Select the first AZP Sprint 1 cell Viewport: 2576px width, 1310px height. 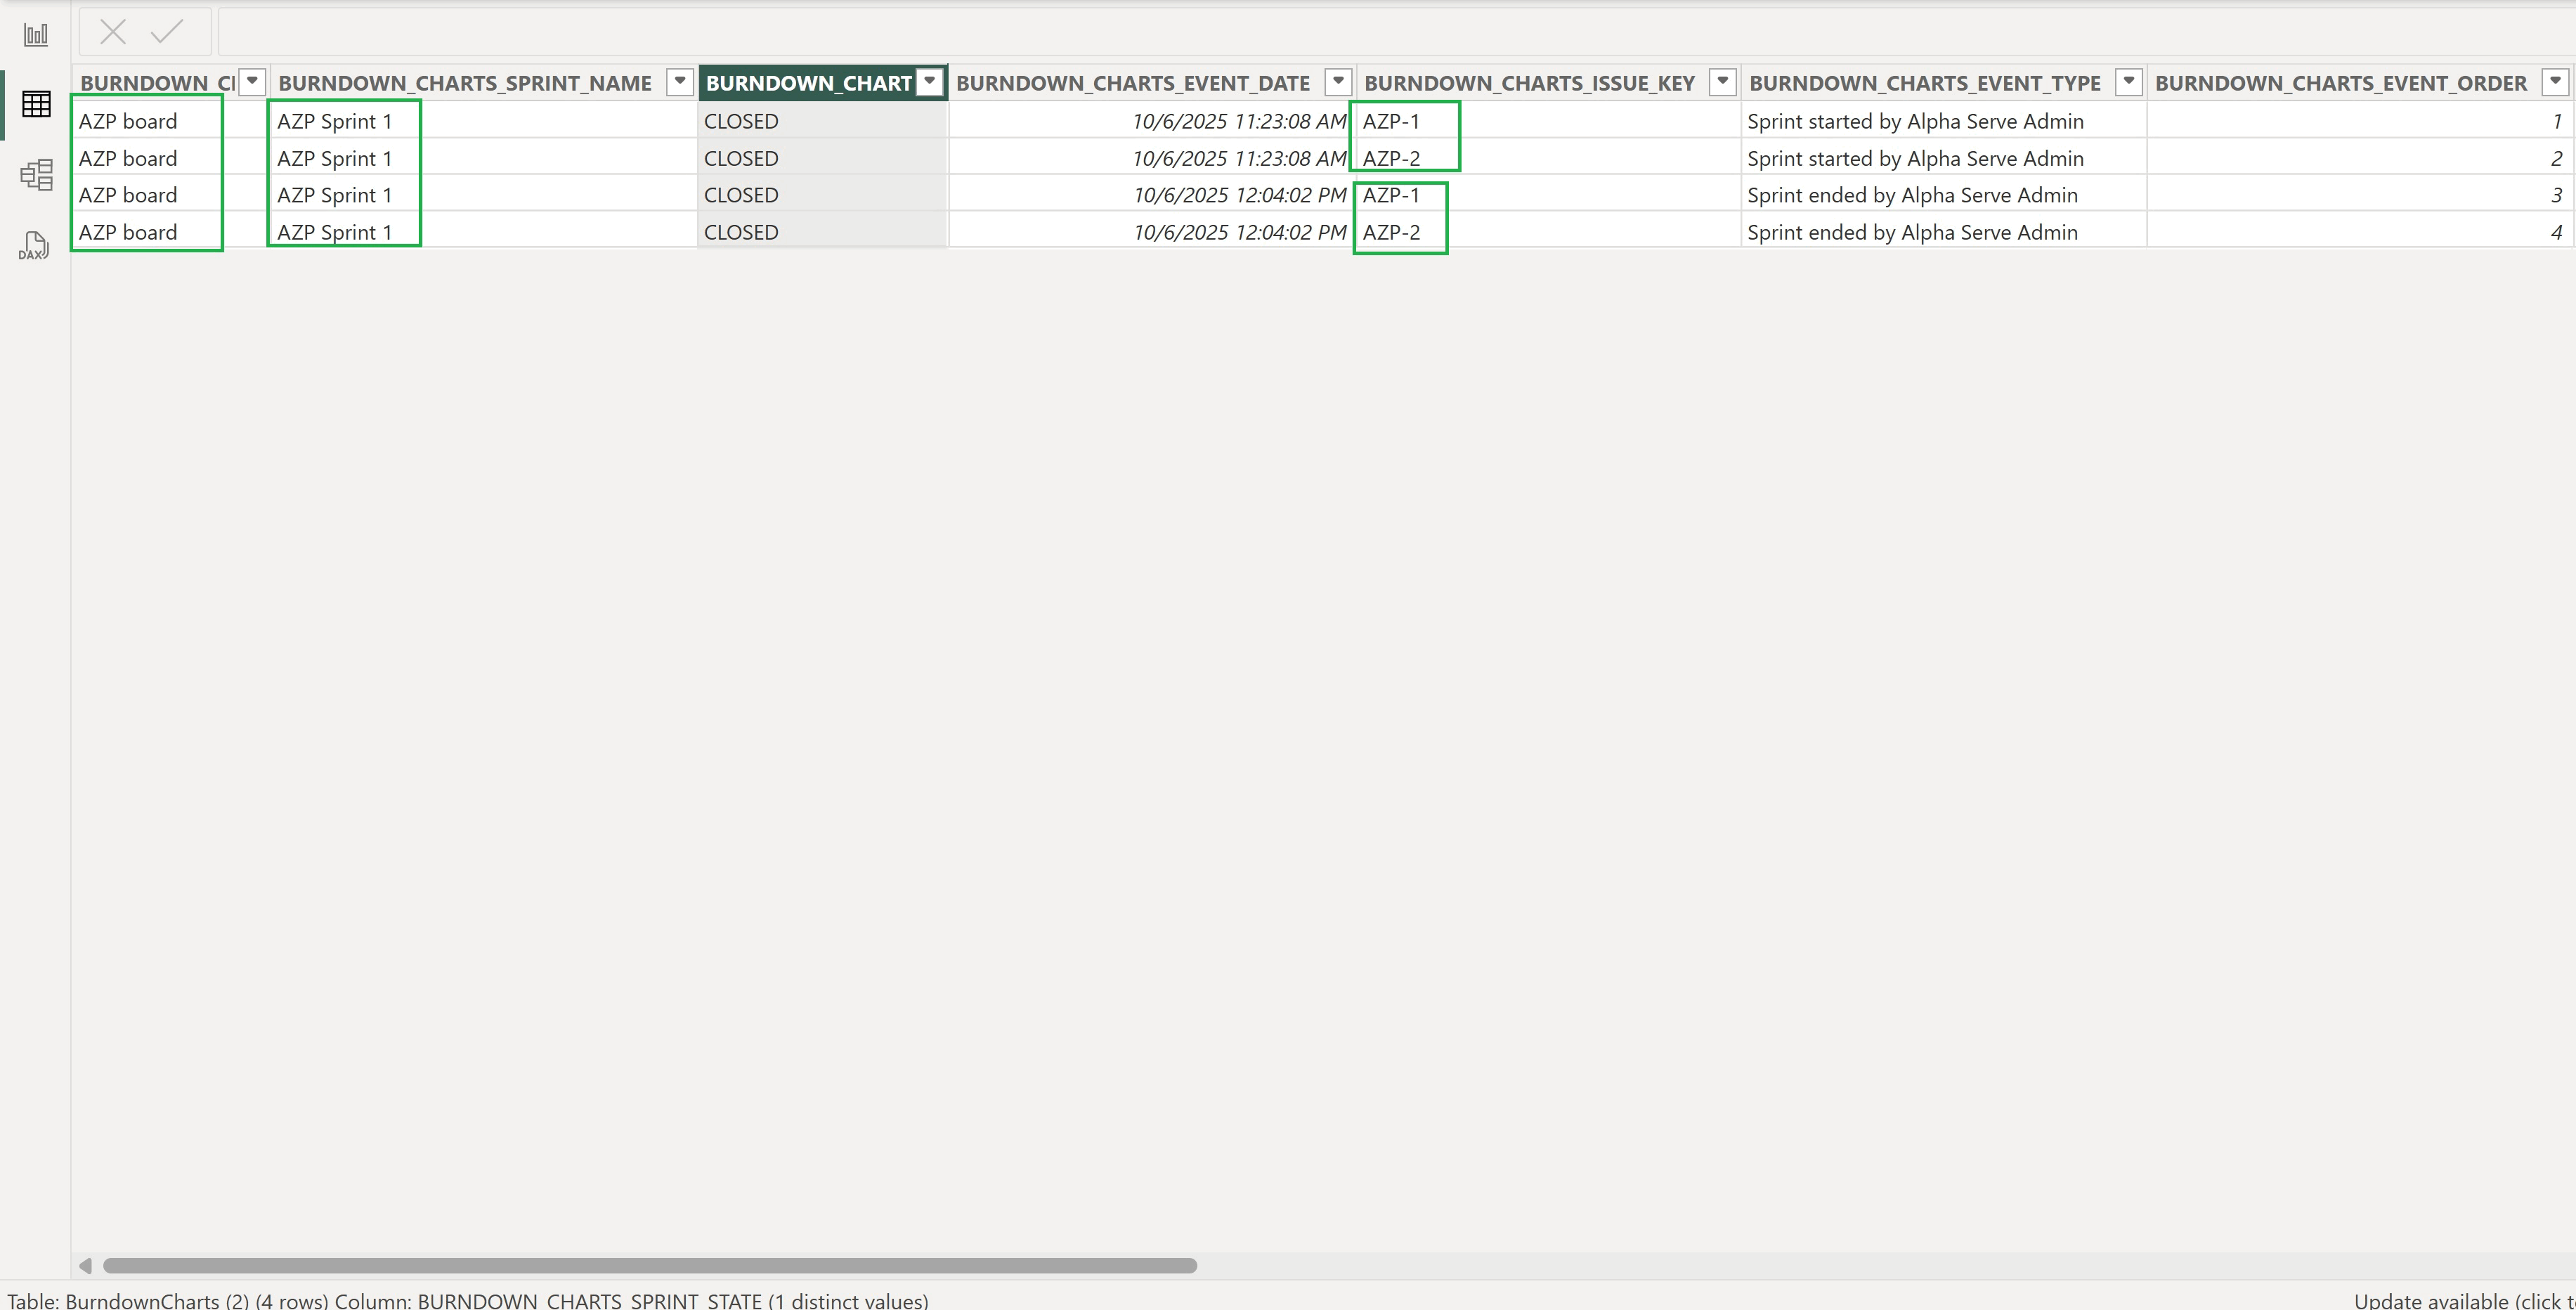pyautogui.click(x=334, y=120)
